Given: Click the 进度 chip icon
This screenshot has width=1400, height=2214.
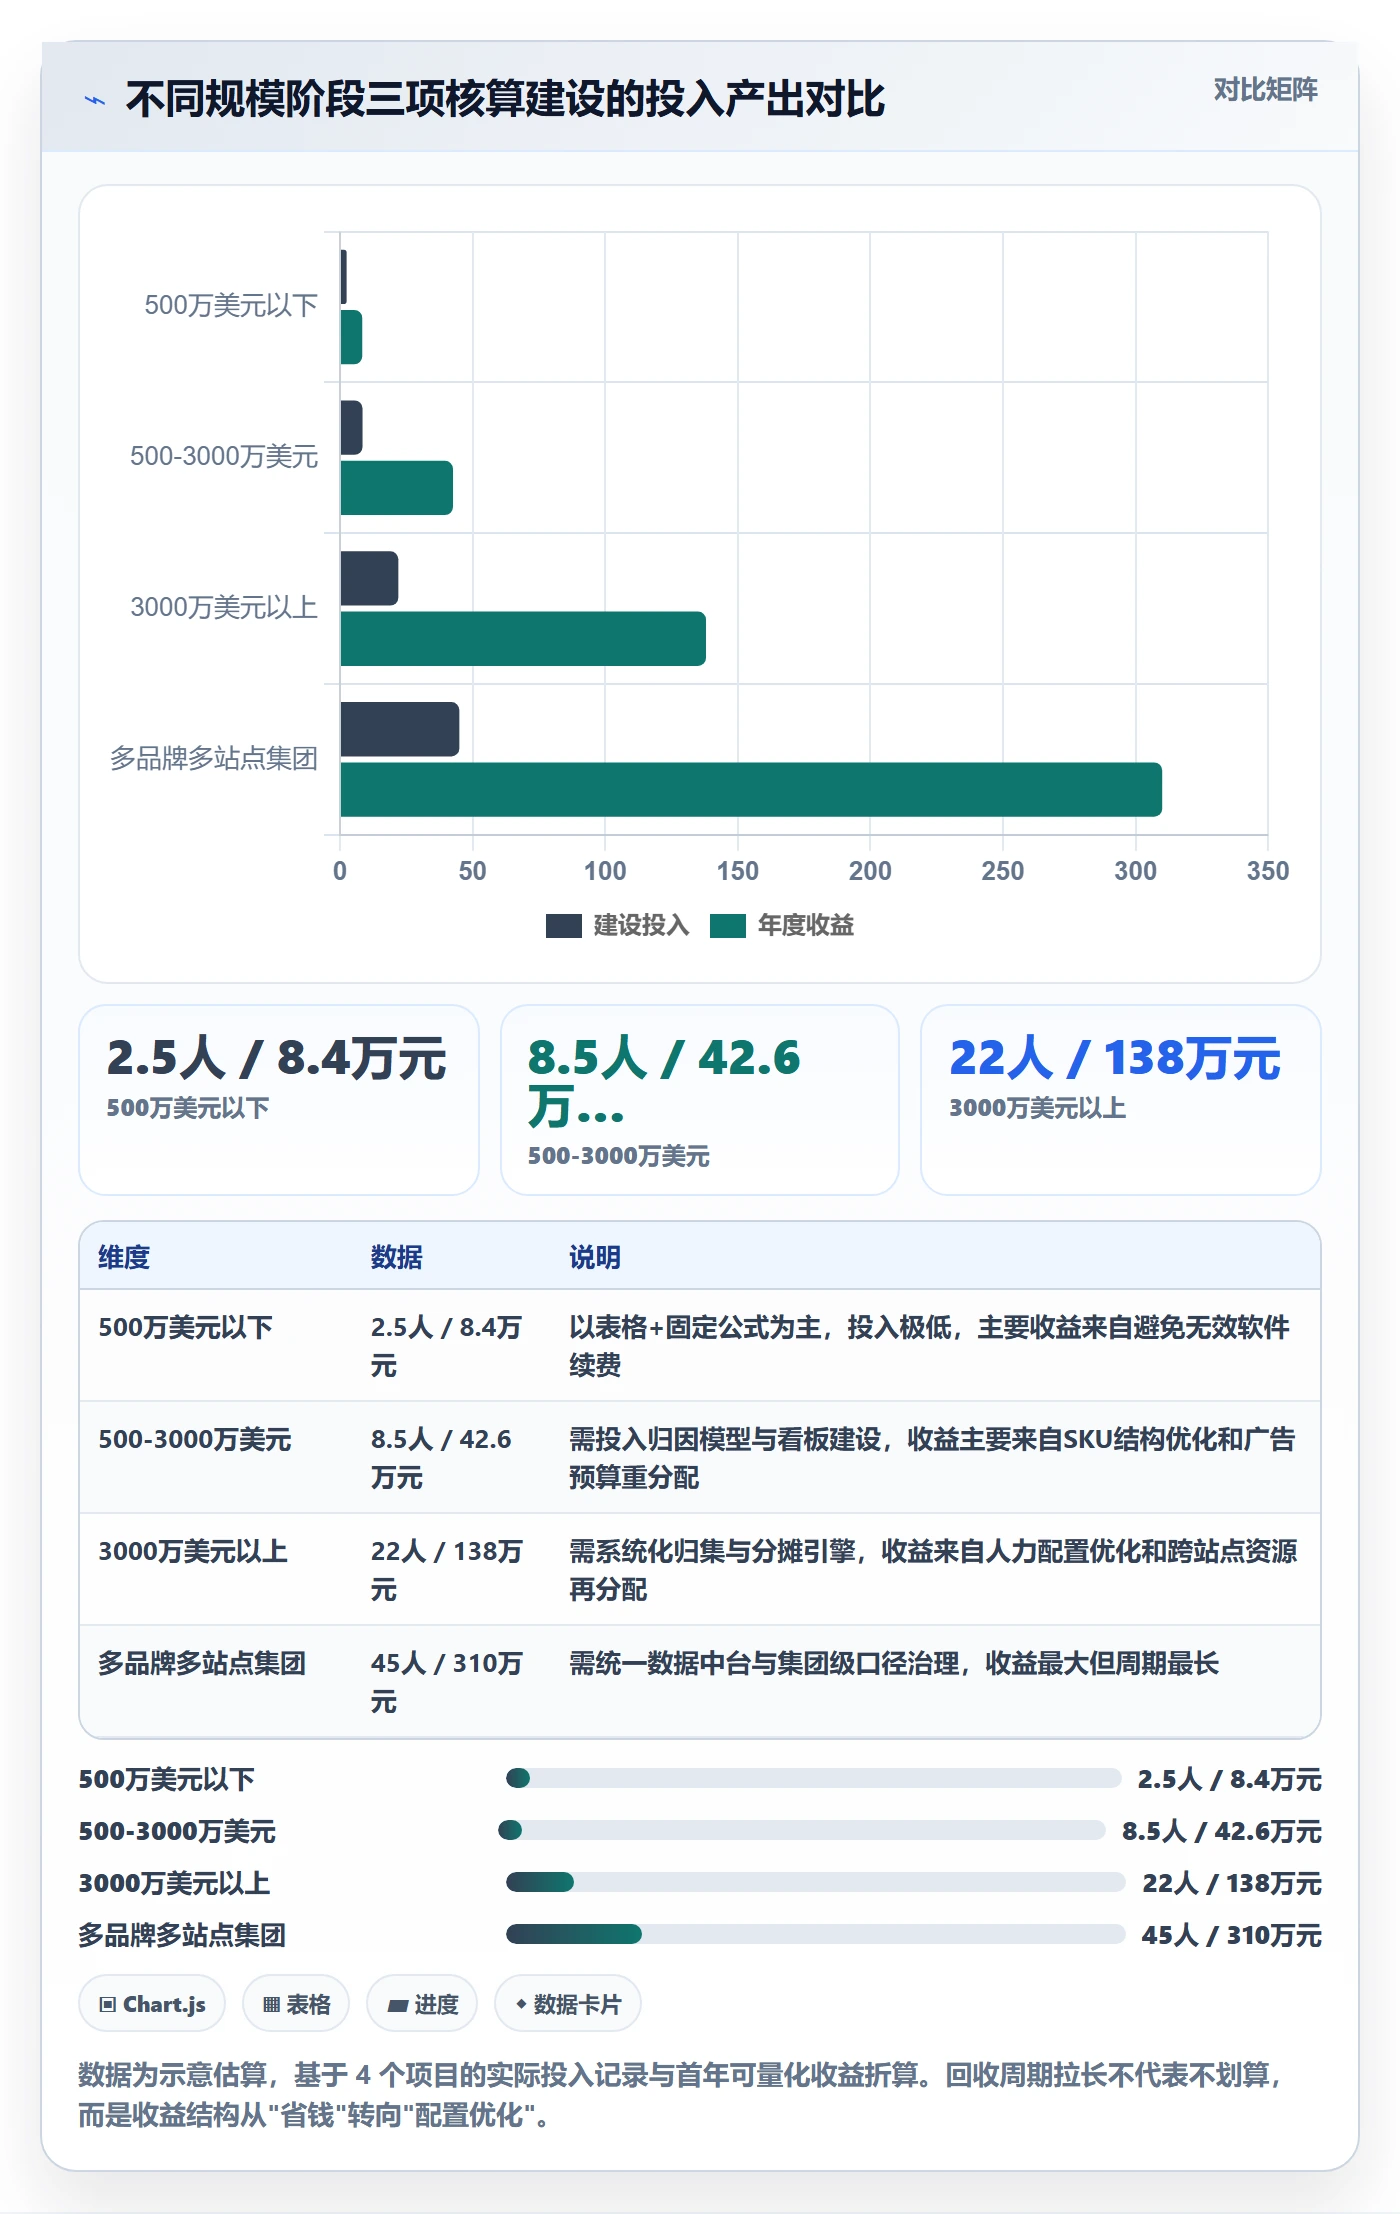Looking at the screenshot, I should tap(398, 2005).
